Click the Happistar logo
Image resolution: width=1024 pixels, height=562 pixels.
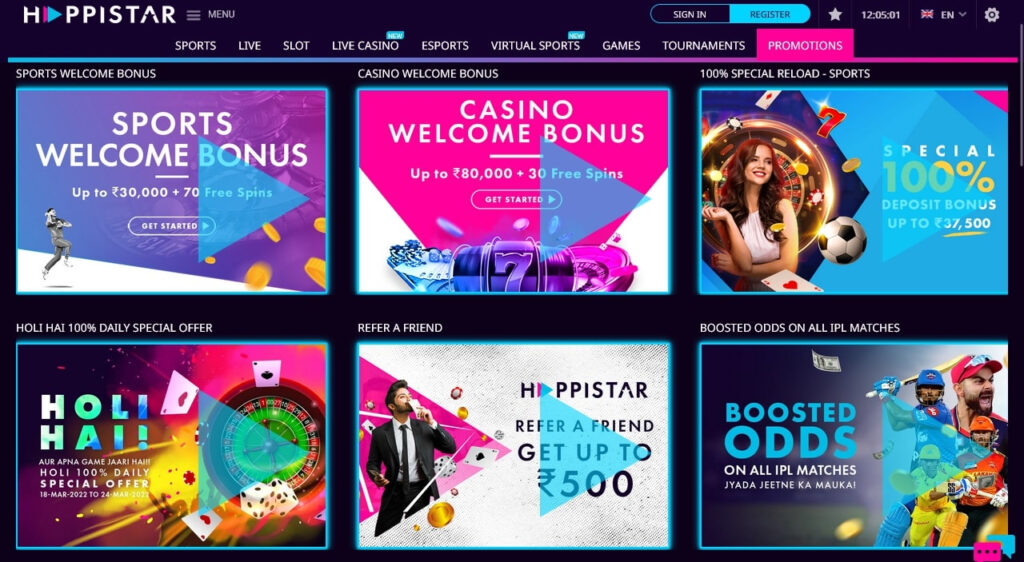point(99,14)
